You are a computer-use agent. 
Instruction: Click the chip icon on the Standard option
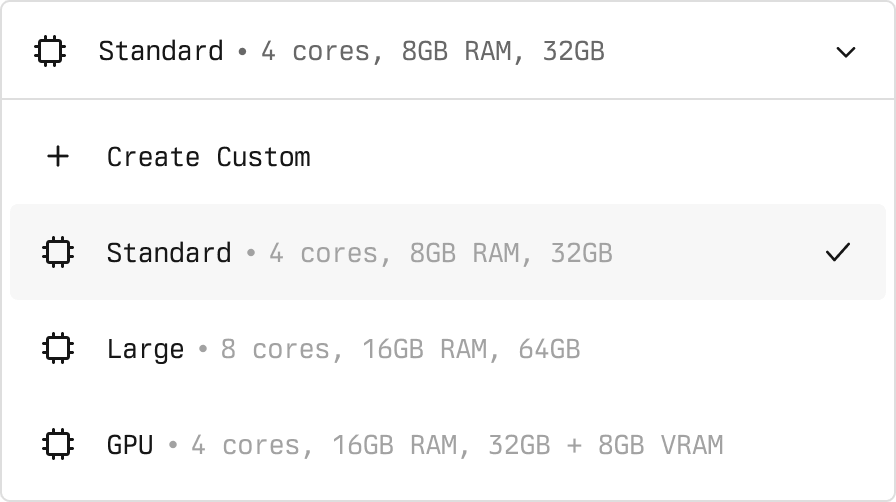pyautogui.click(x=59, y=253)
